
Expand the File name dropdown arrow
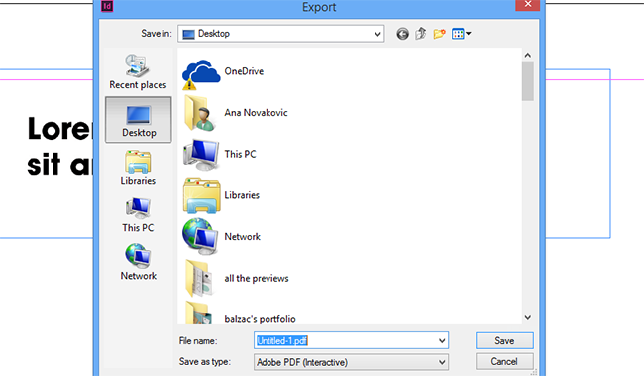click(x=442, y=341)
